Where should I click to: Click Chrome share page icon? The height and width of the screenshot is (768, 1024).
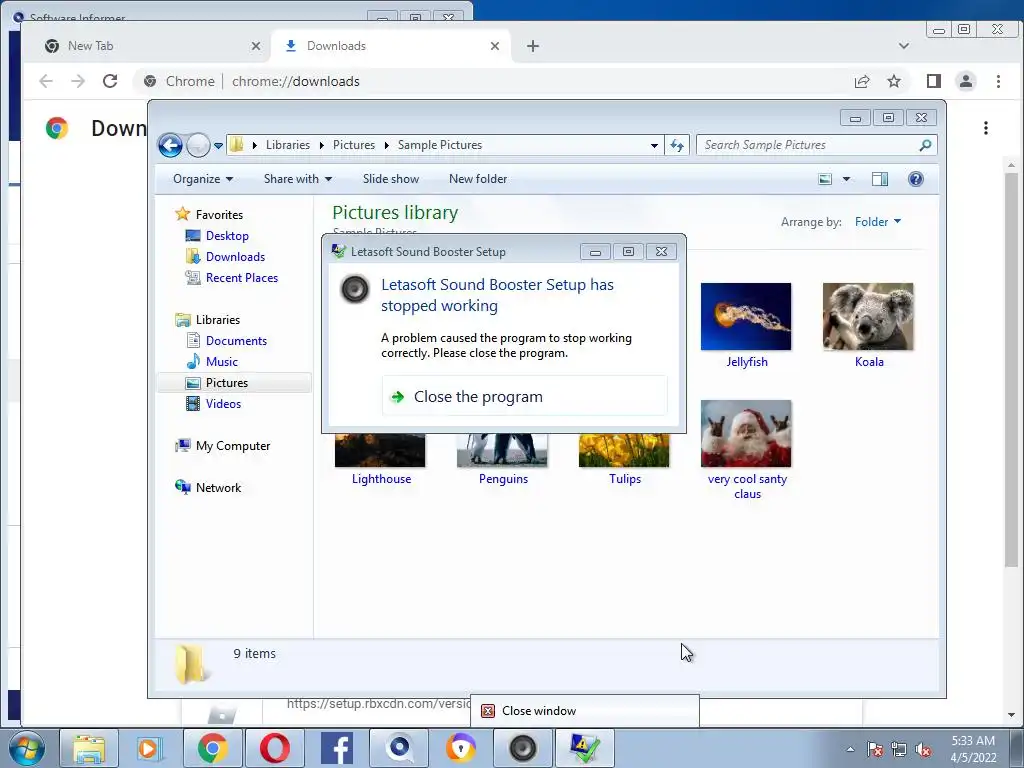(862, 81)
